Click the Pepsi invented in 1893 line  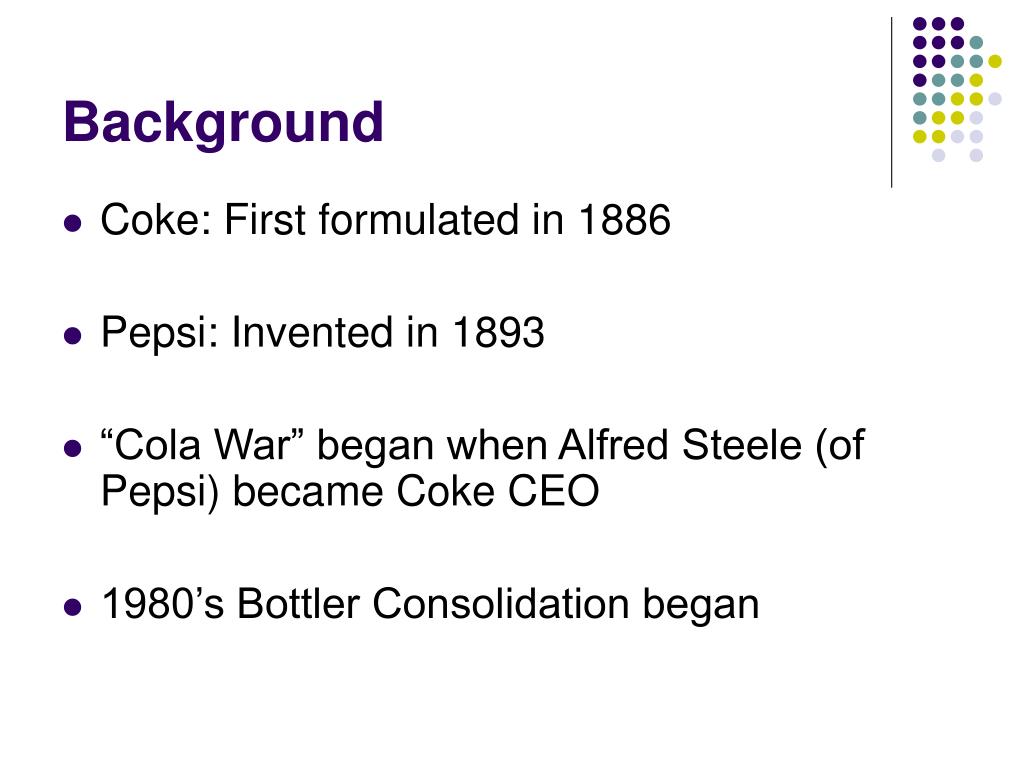pos(323,333)
